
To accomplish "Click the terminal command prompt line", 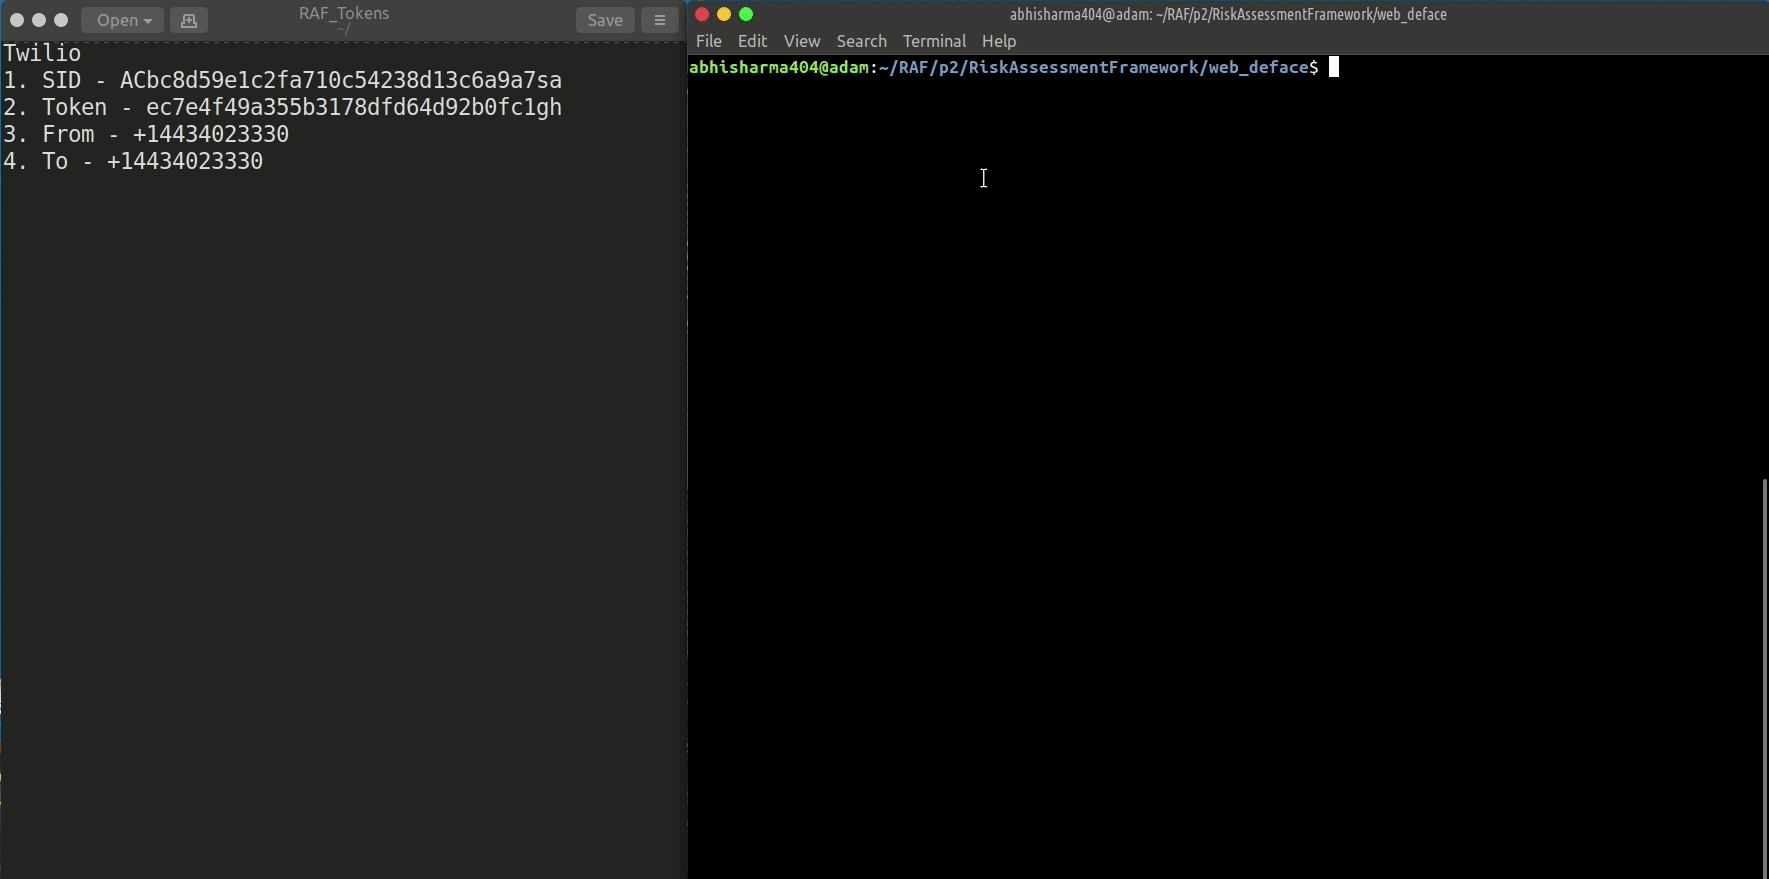I will 1014,67.
